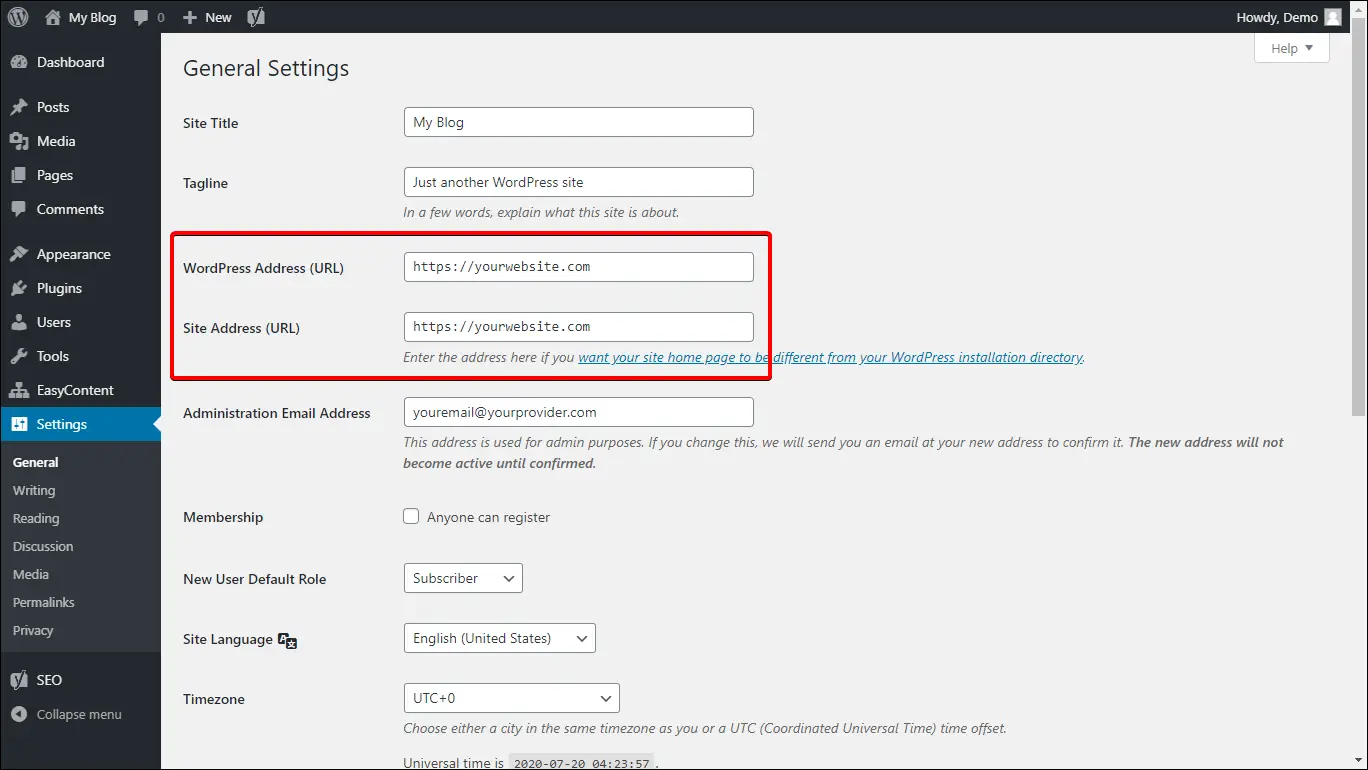Click the Site Title input field
Screen dimensions: 1368x770
click(x=579, y=122)
